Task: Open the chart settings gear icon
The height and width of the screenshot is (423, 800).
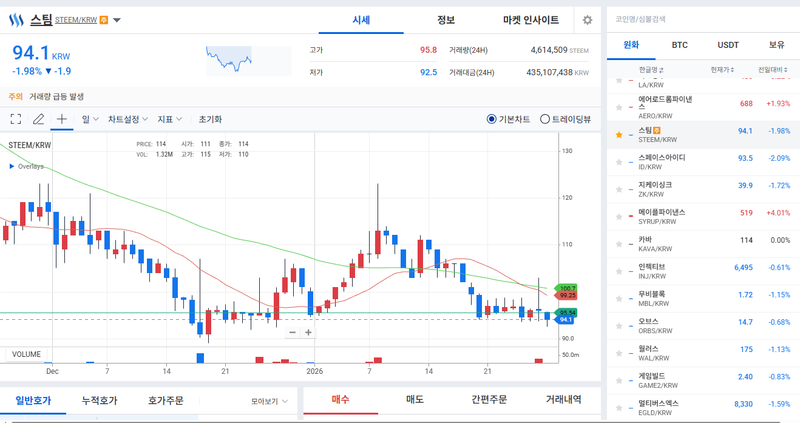Action: click(x=587, y=20)
